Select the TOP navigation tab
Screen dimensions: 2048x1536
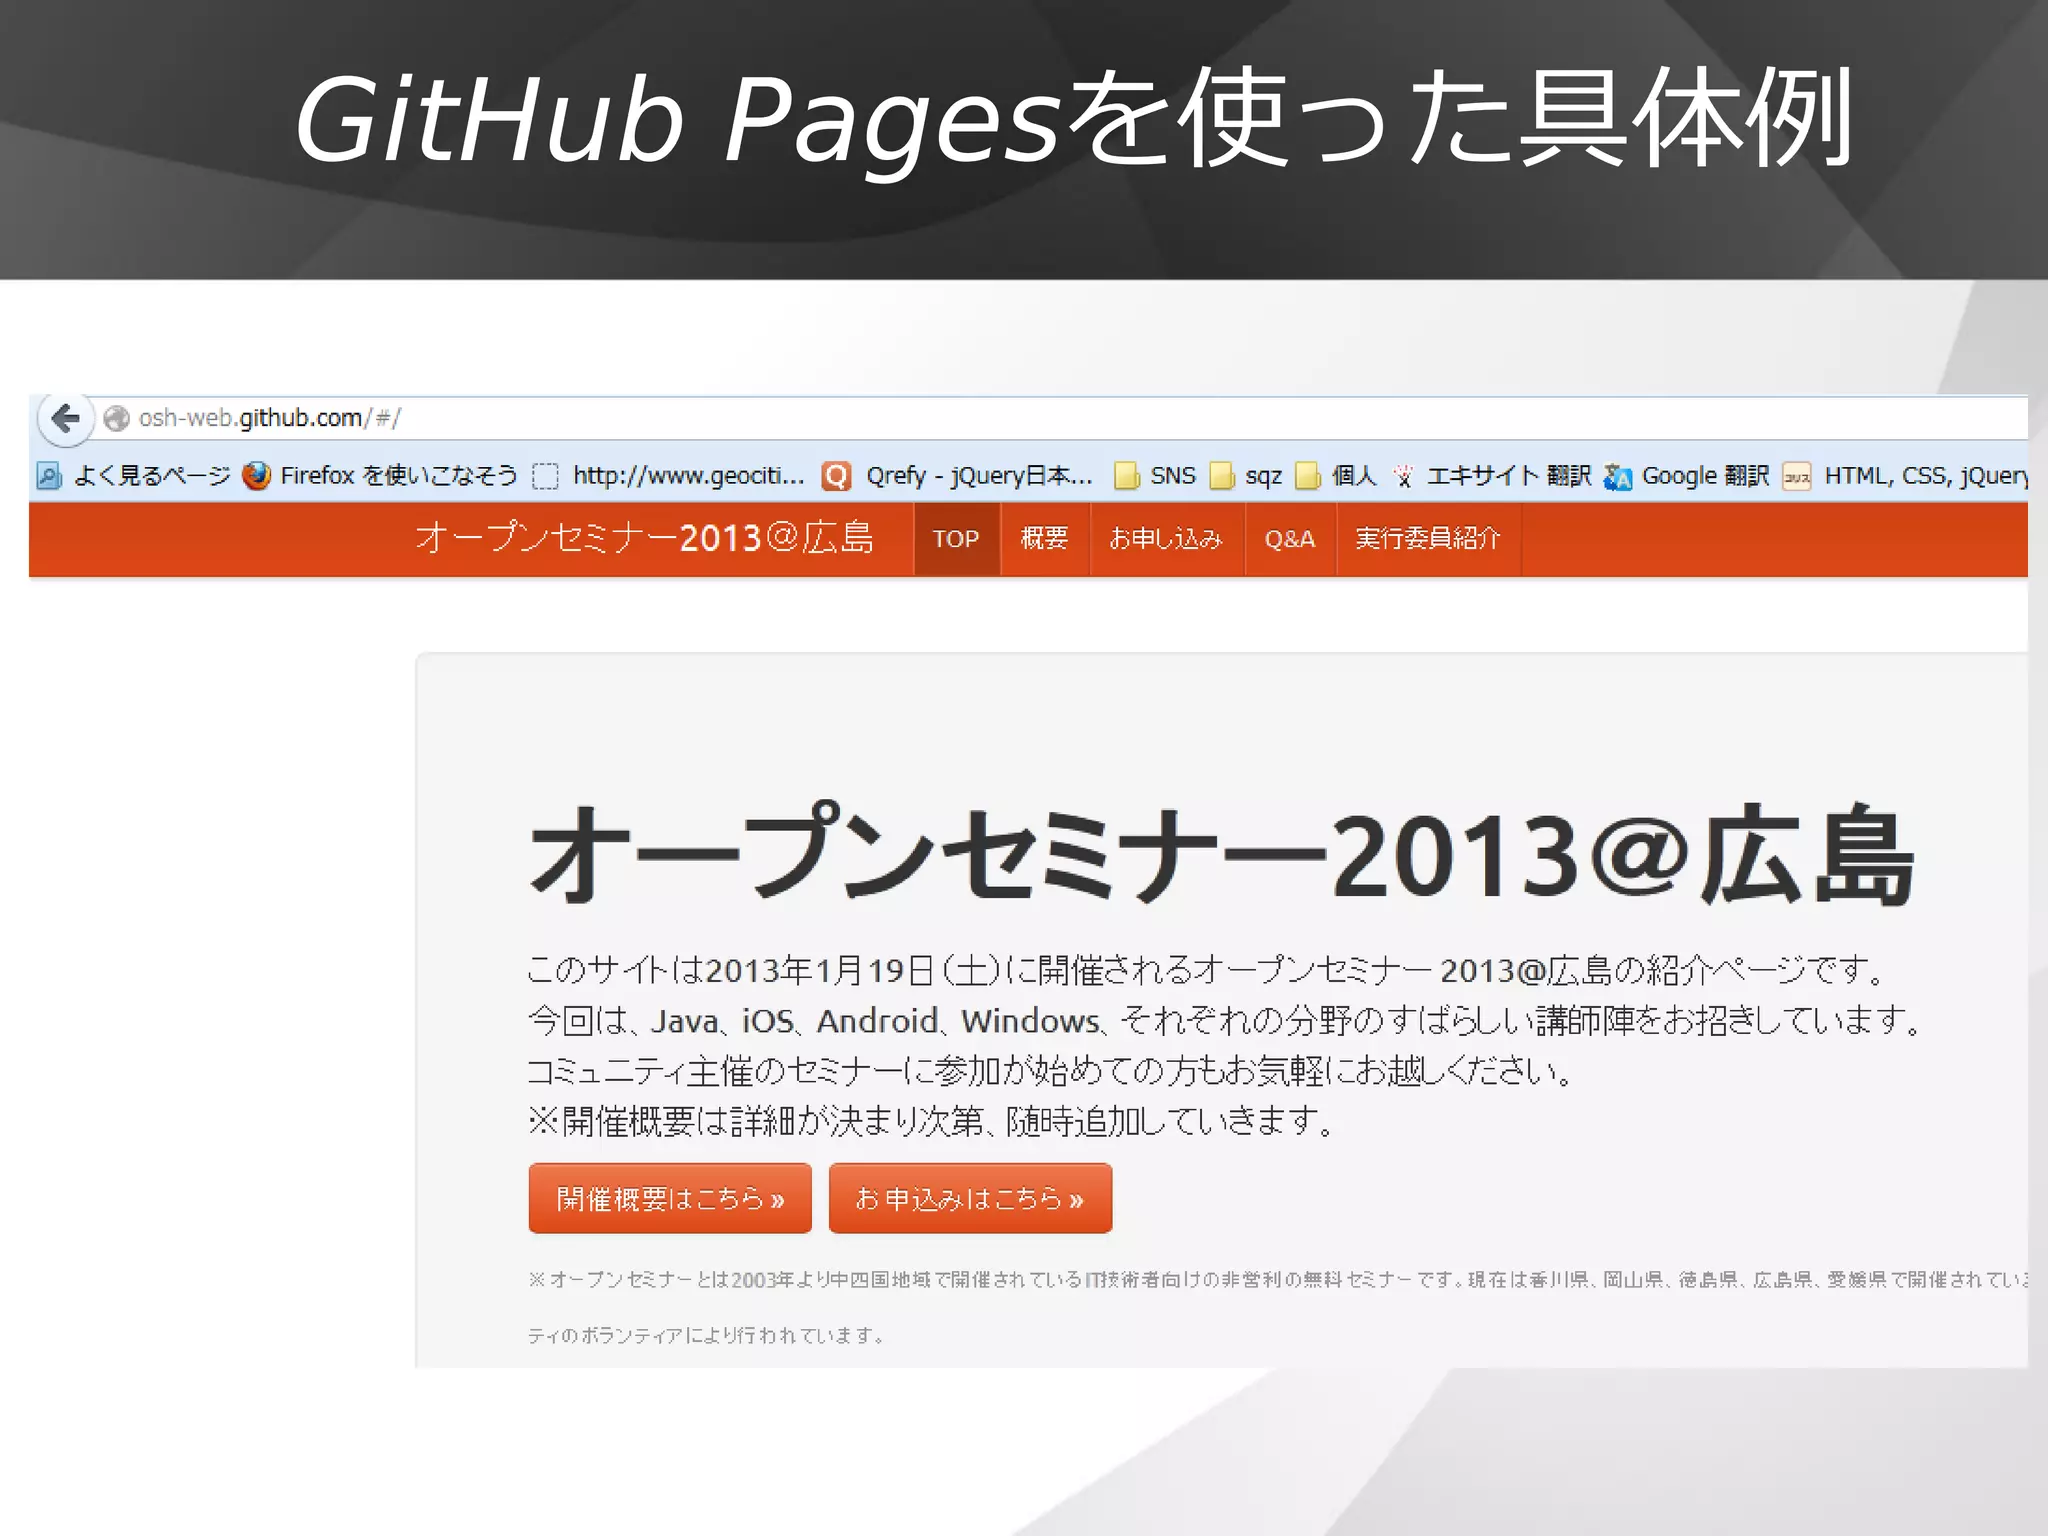pyautogui.click(x=956, y=539)
